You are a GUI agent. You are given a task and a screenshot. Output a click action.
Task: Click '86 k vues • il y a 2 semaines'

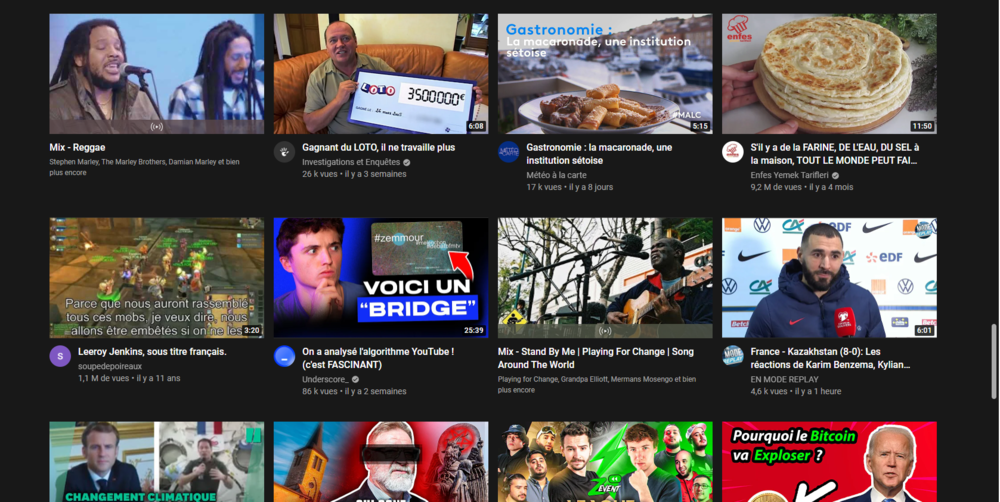tap(354, 391)
